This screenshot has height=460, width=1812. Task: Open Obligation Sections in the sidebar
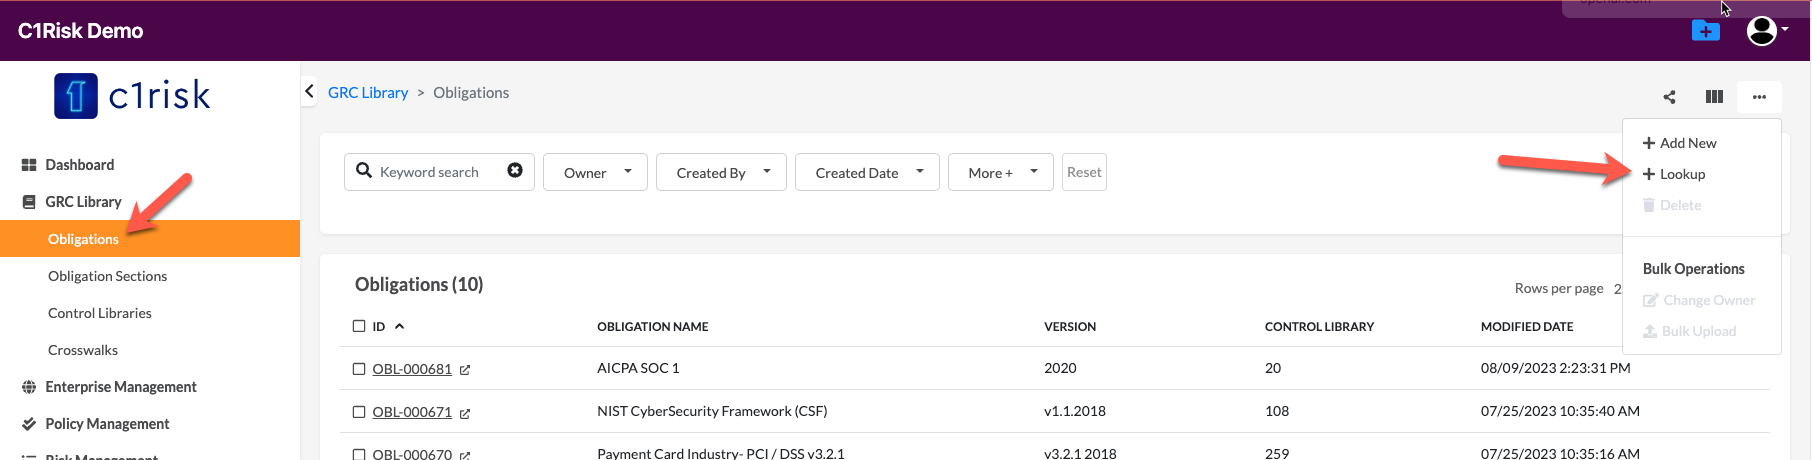[107, 276]
